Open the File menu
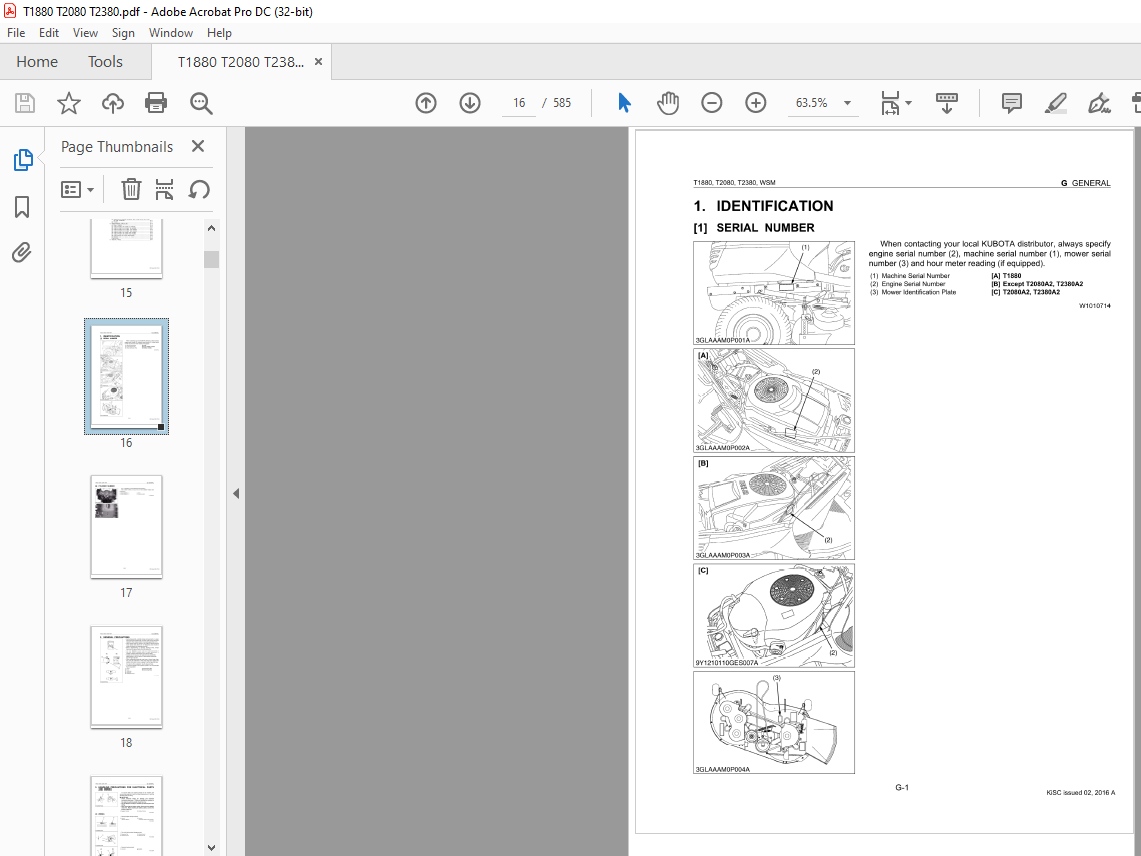This screenshot has width=1141, height=856. click(x=16, y=33)
